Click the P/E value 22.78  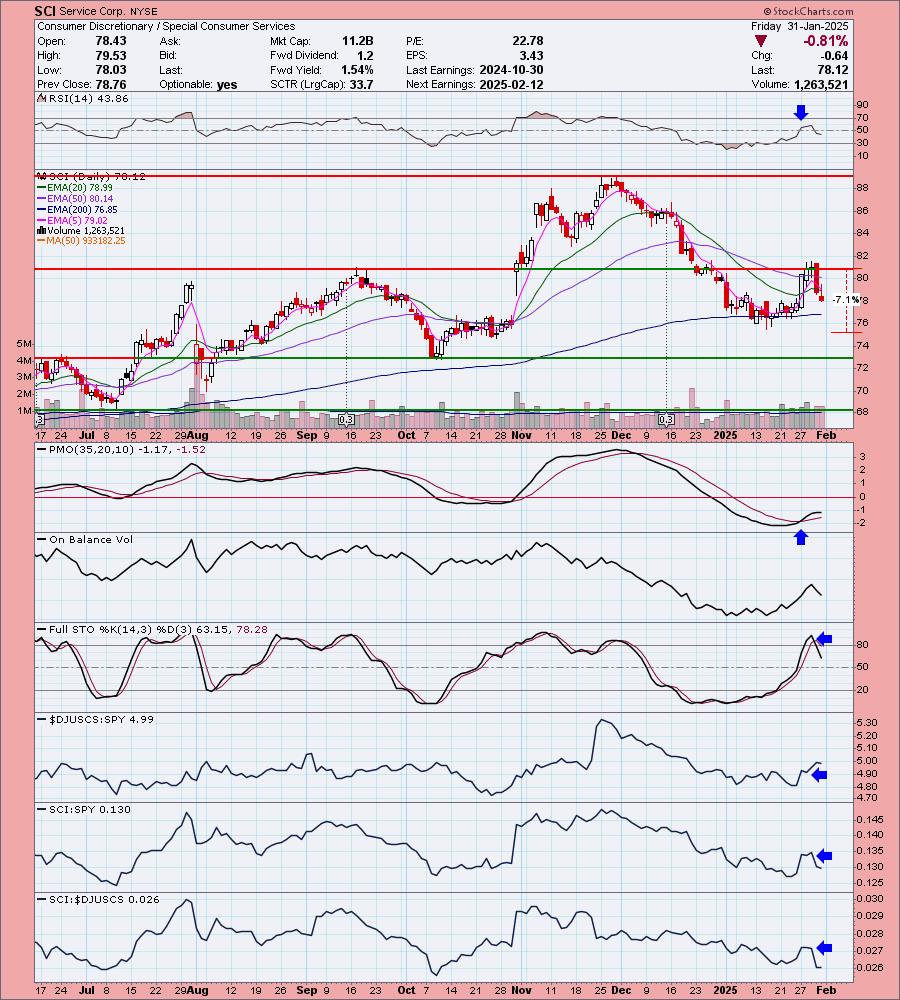528,41
